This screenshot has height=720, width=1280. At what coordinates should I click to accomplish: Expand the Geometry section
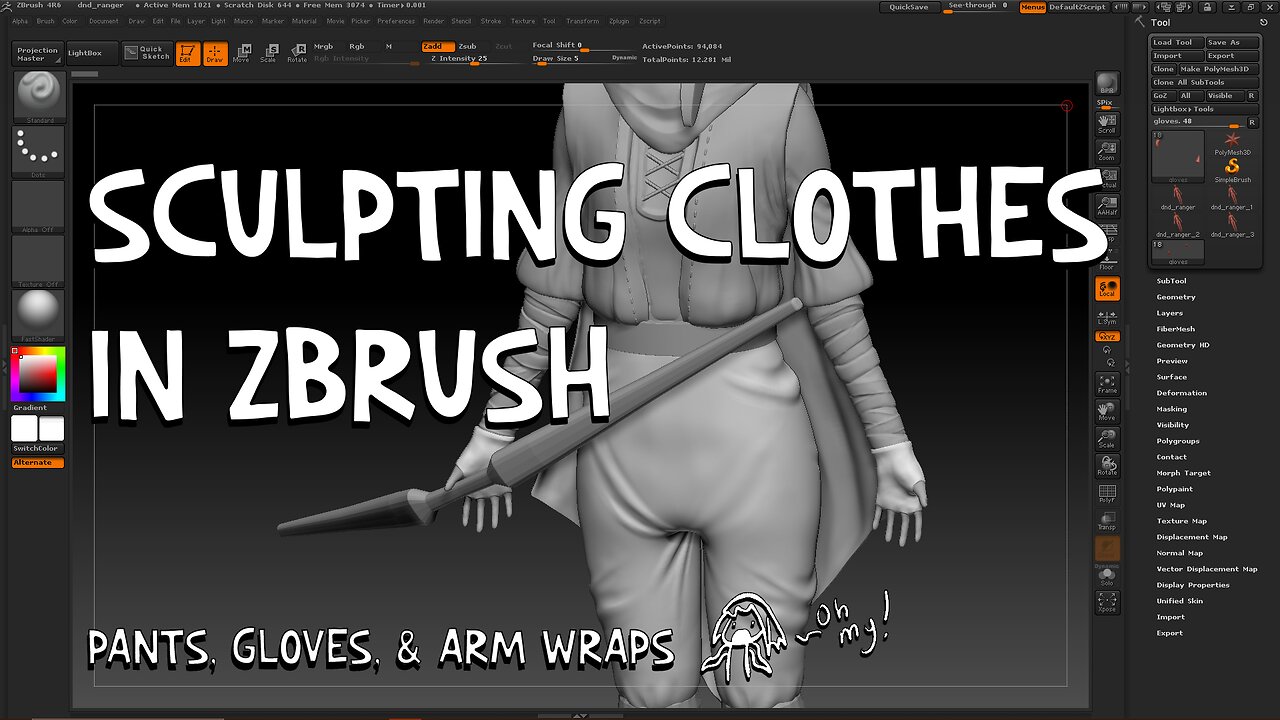click(1175, 297)
